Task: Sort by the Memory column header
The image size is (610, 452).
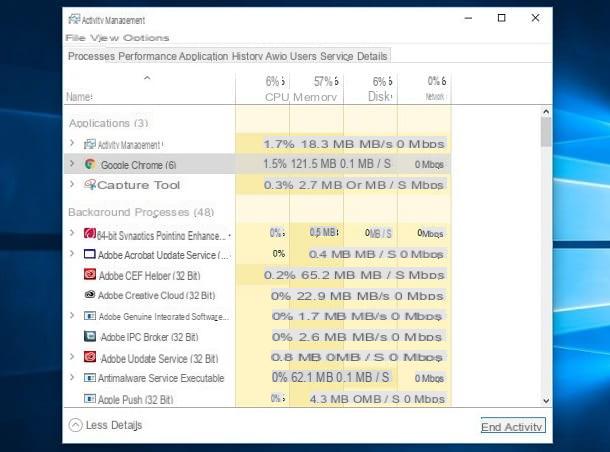Action: [x=317, y=89]
